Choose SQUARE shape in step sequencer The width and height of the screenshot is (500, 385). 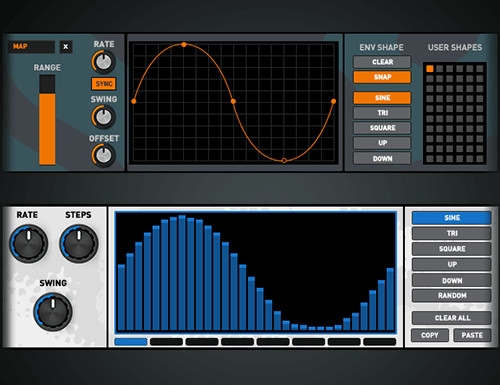(452, 249)
